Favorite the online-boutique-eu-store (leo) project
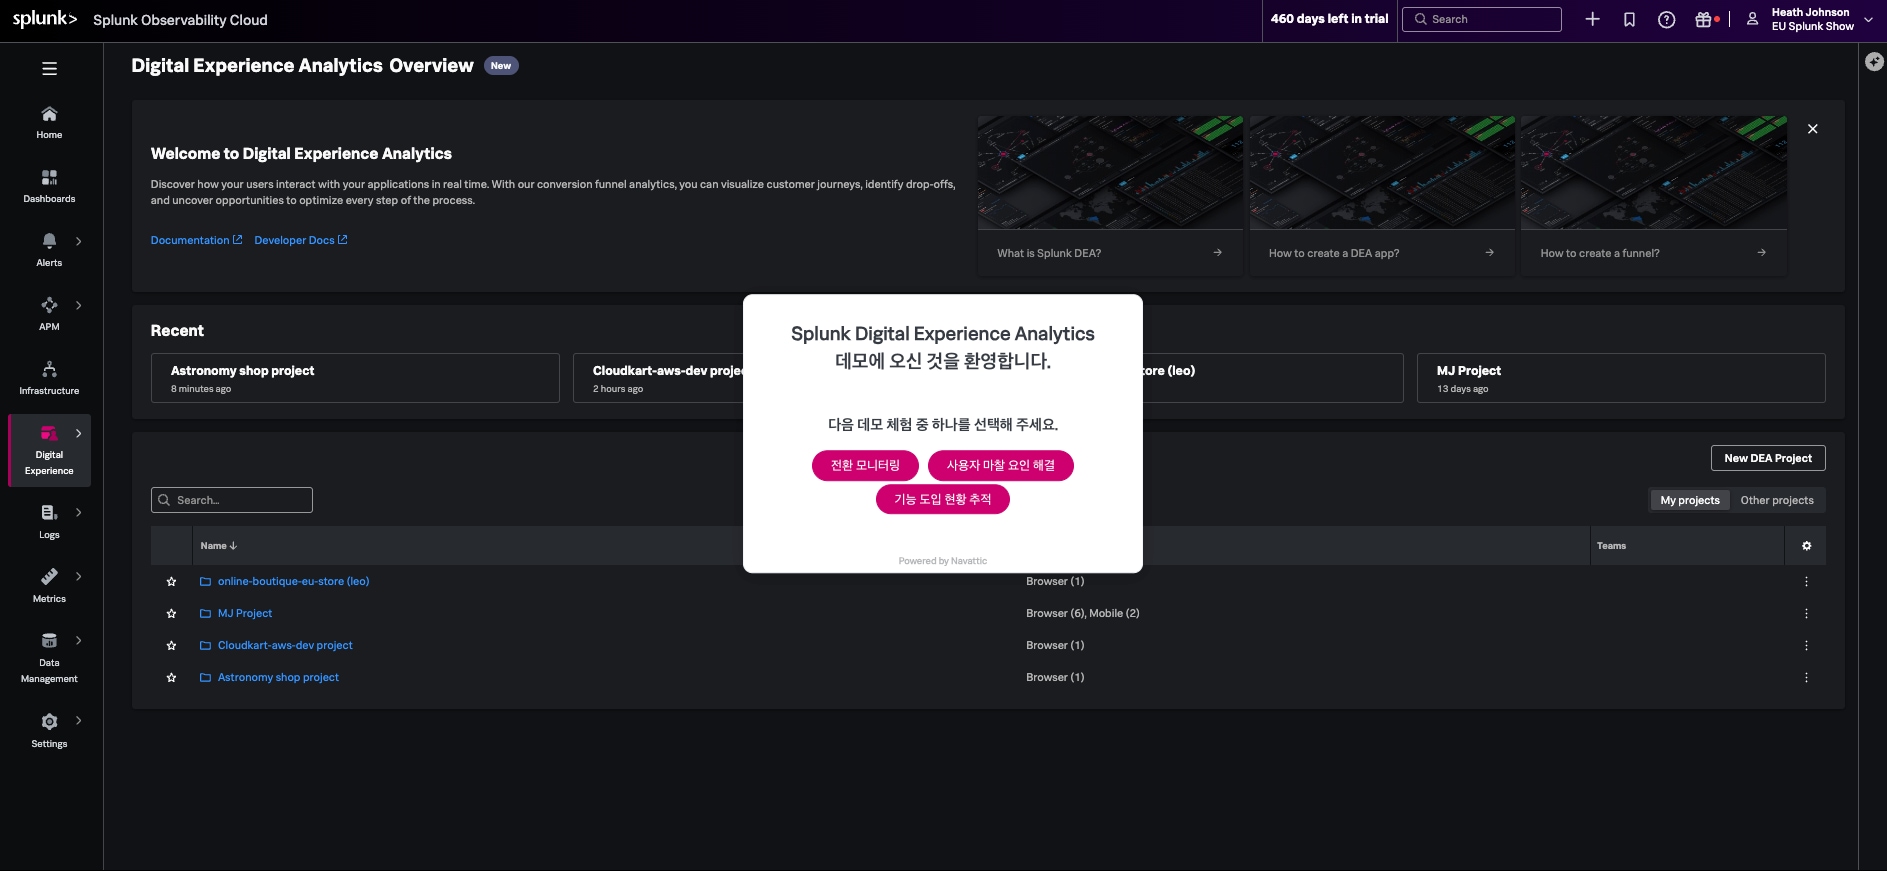The width and height of the screenshot is (1887, 871). [171, 582]
